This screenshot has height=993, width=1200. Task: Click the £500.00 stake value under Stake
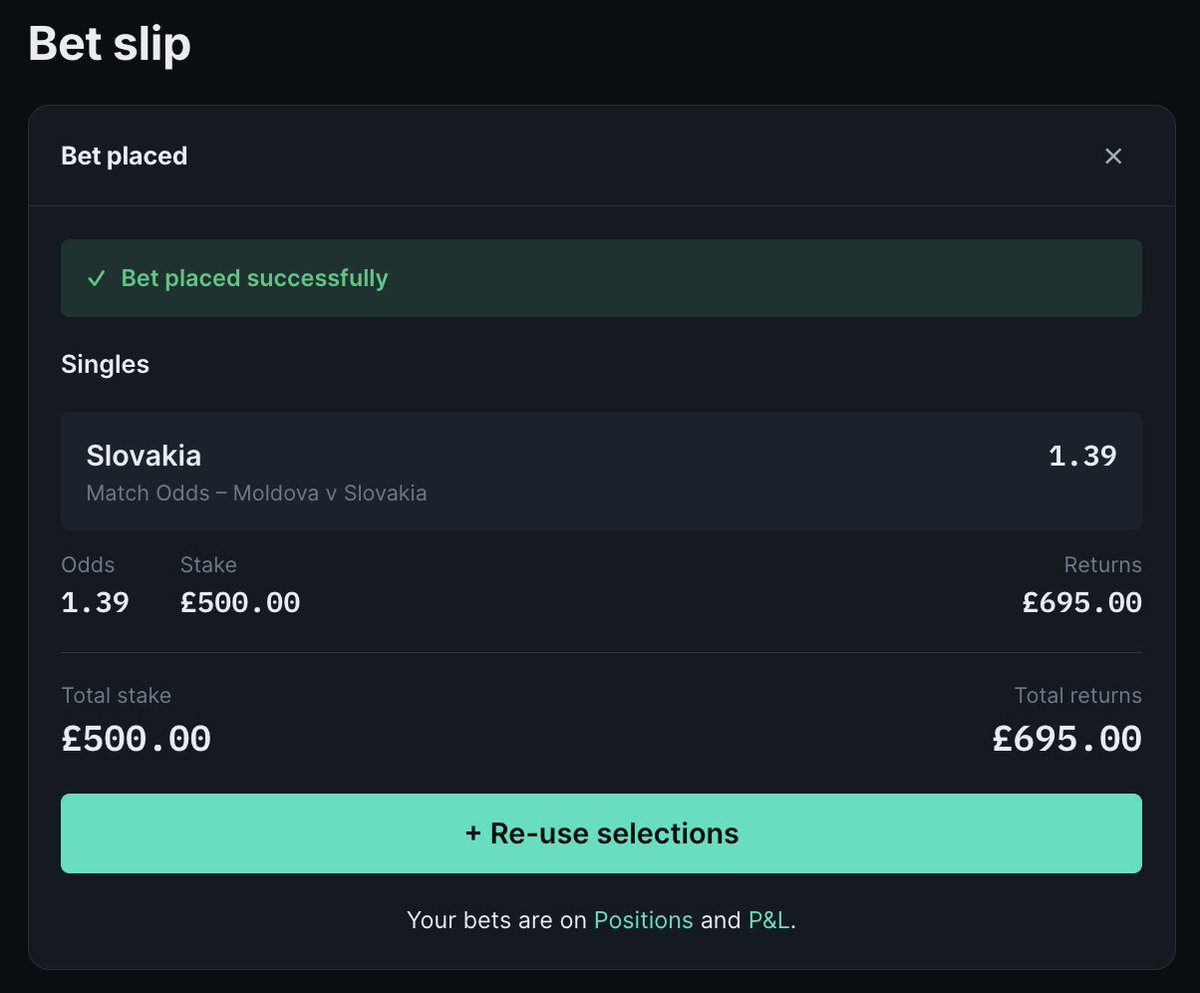tap(240, 602)
